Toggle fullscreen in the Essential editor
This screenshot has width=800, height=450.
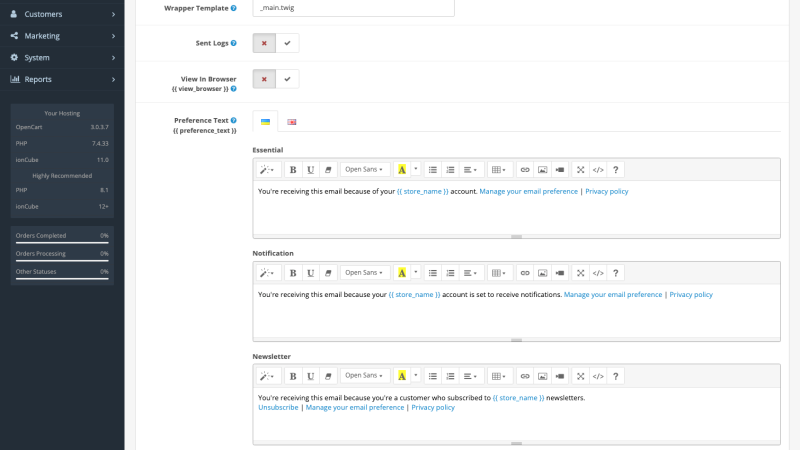(x=581, y=170)
